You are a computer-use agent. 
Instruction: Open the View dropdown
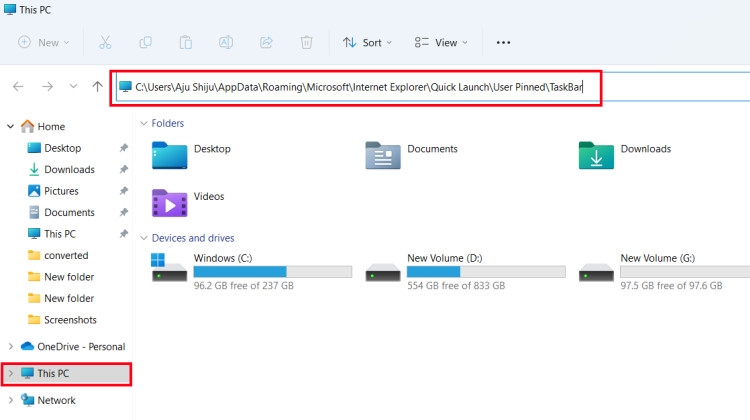(x=441, y=43)
